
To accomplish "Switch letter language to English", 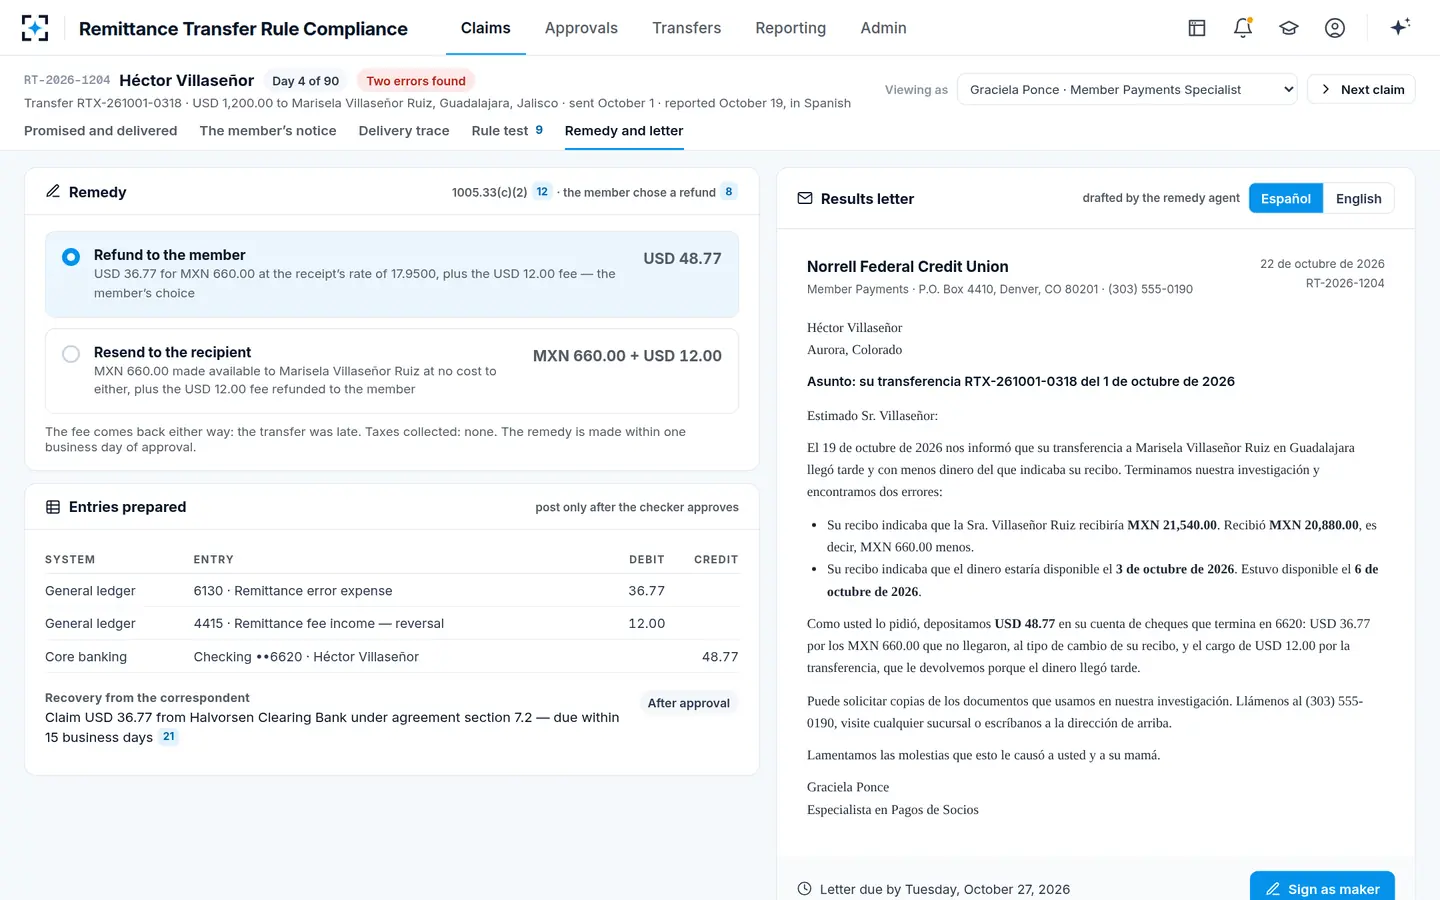I will pos(1359,198).
